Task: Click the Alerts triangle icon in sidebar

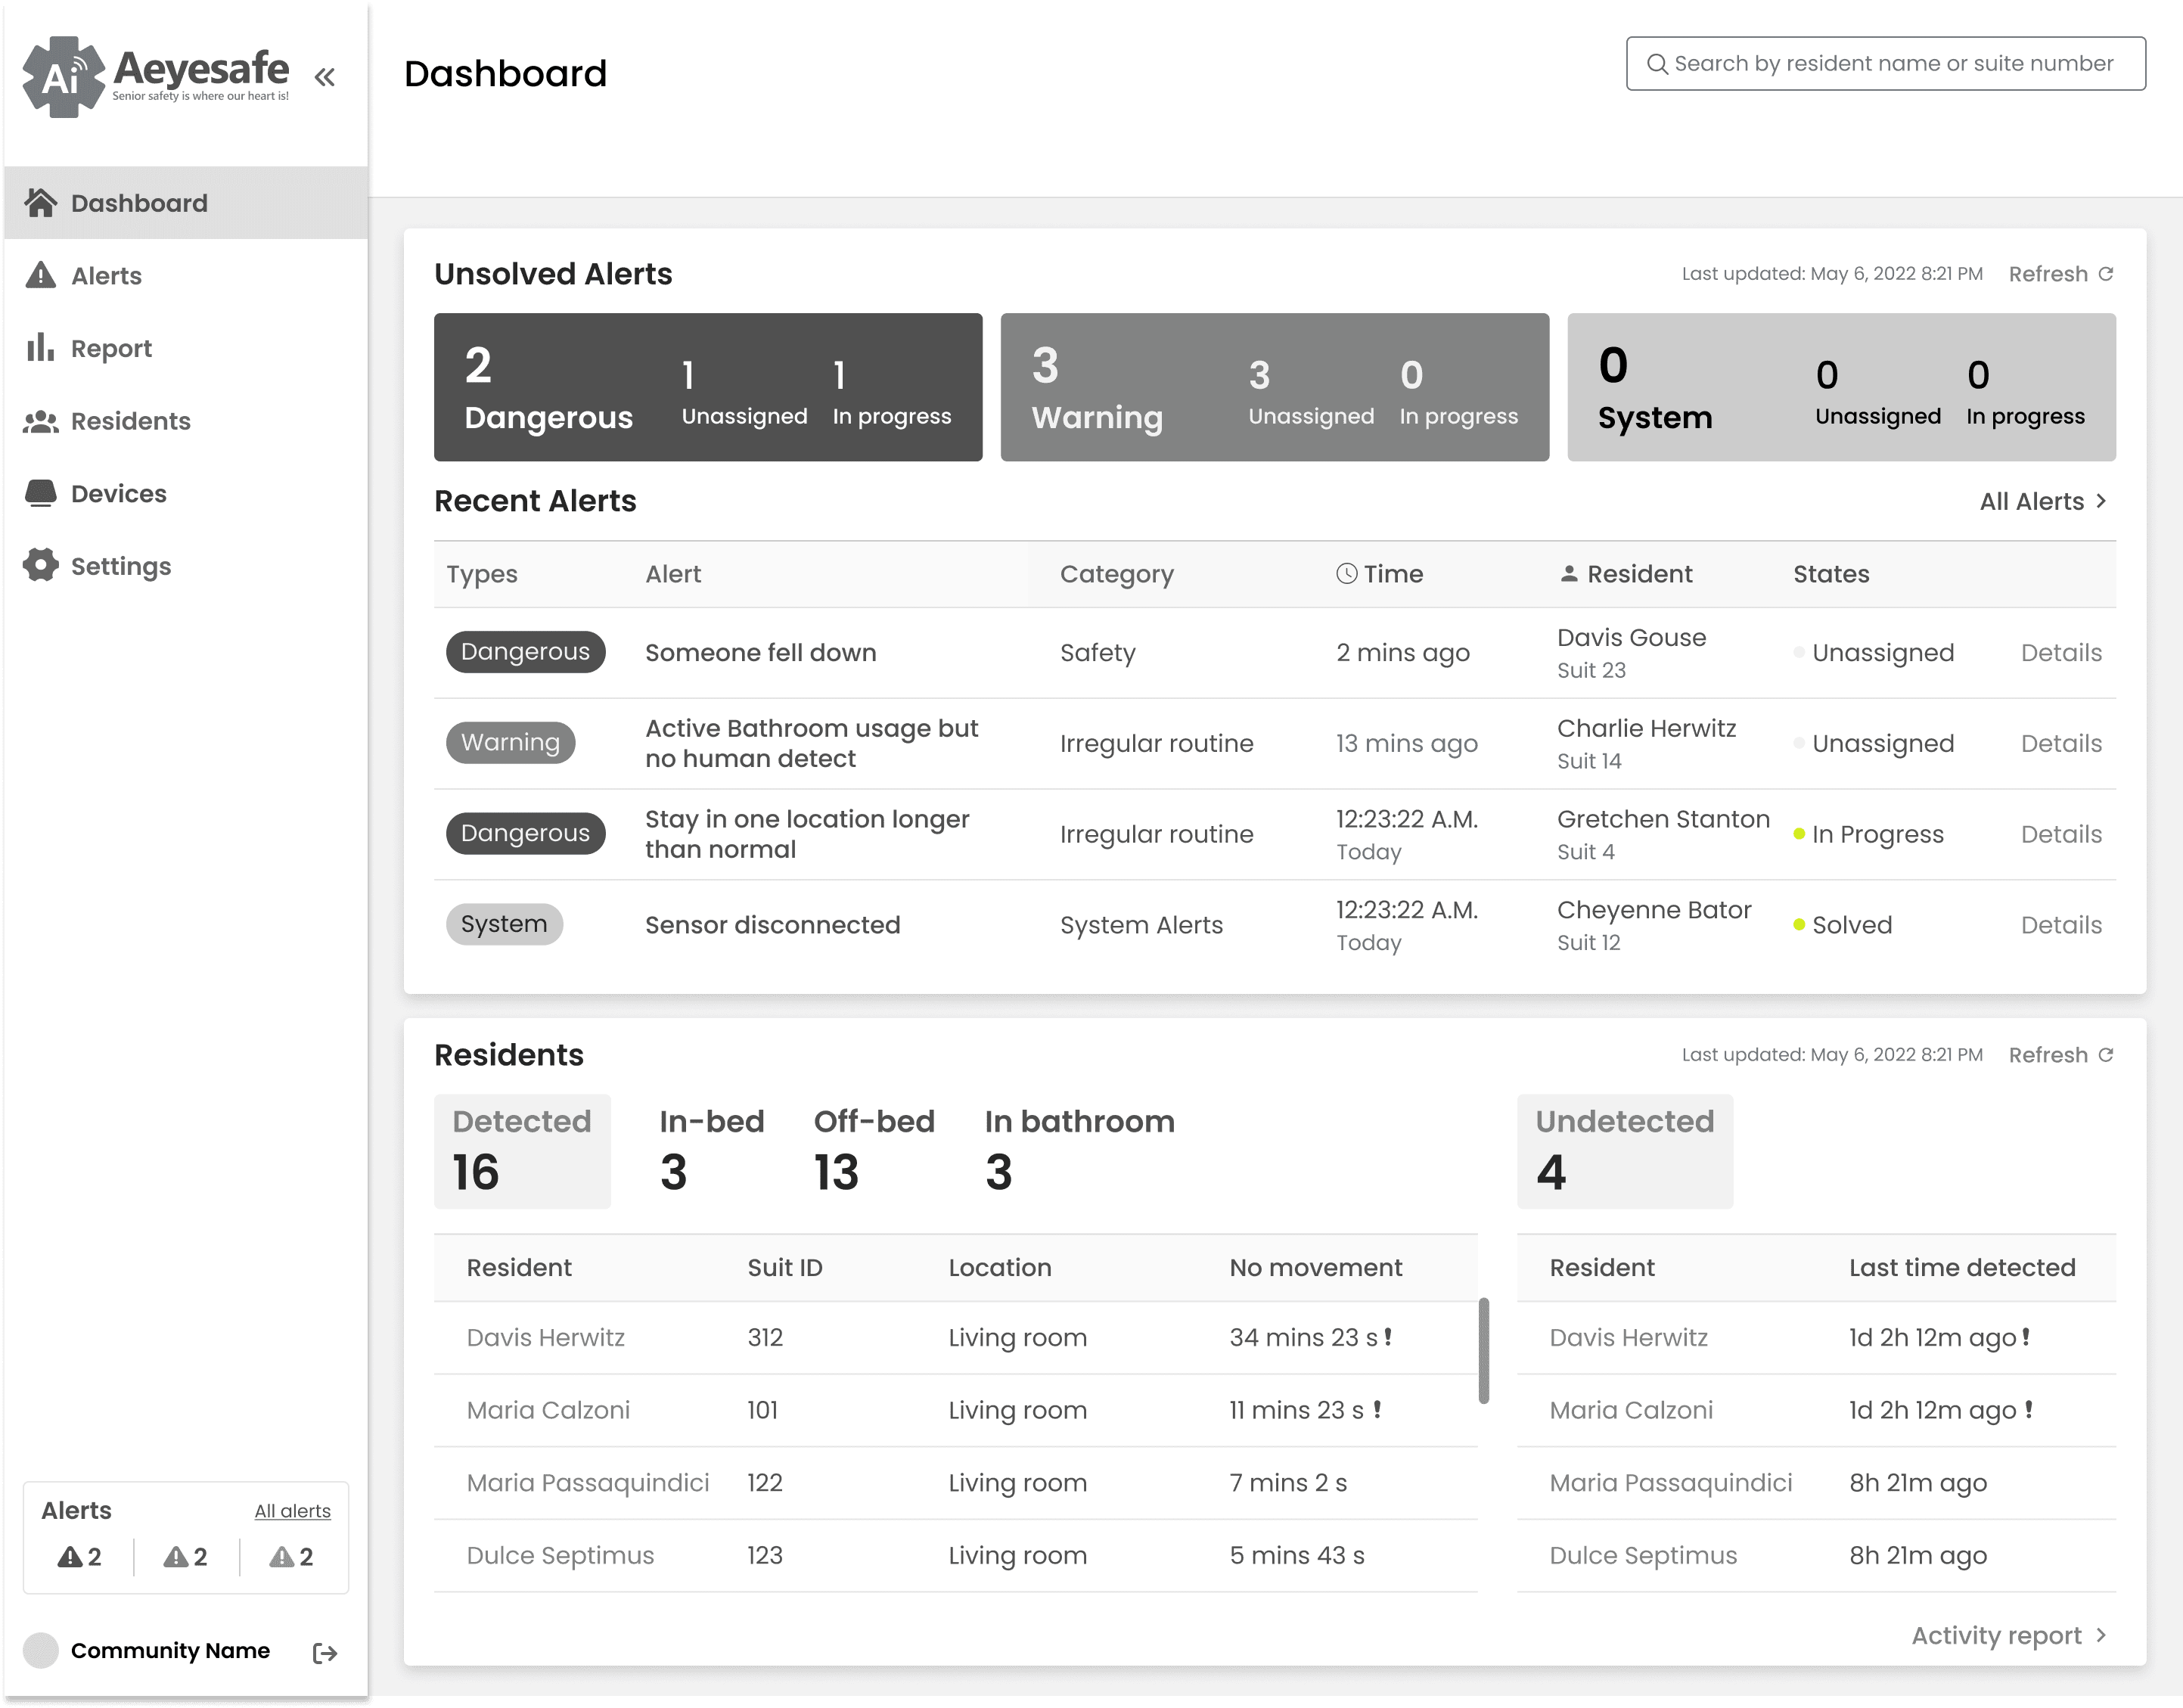Action: 40,275
